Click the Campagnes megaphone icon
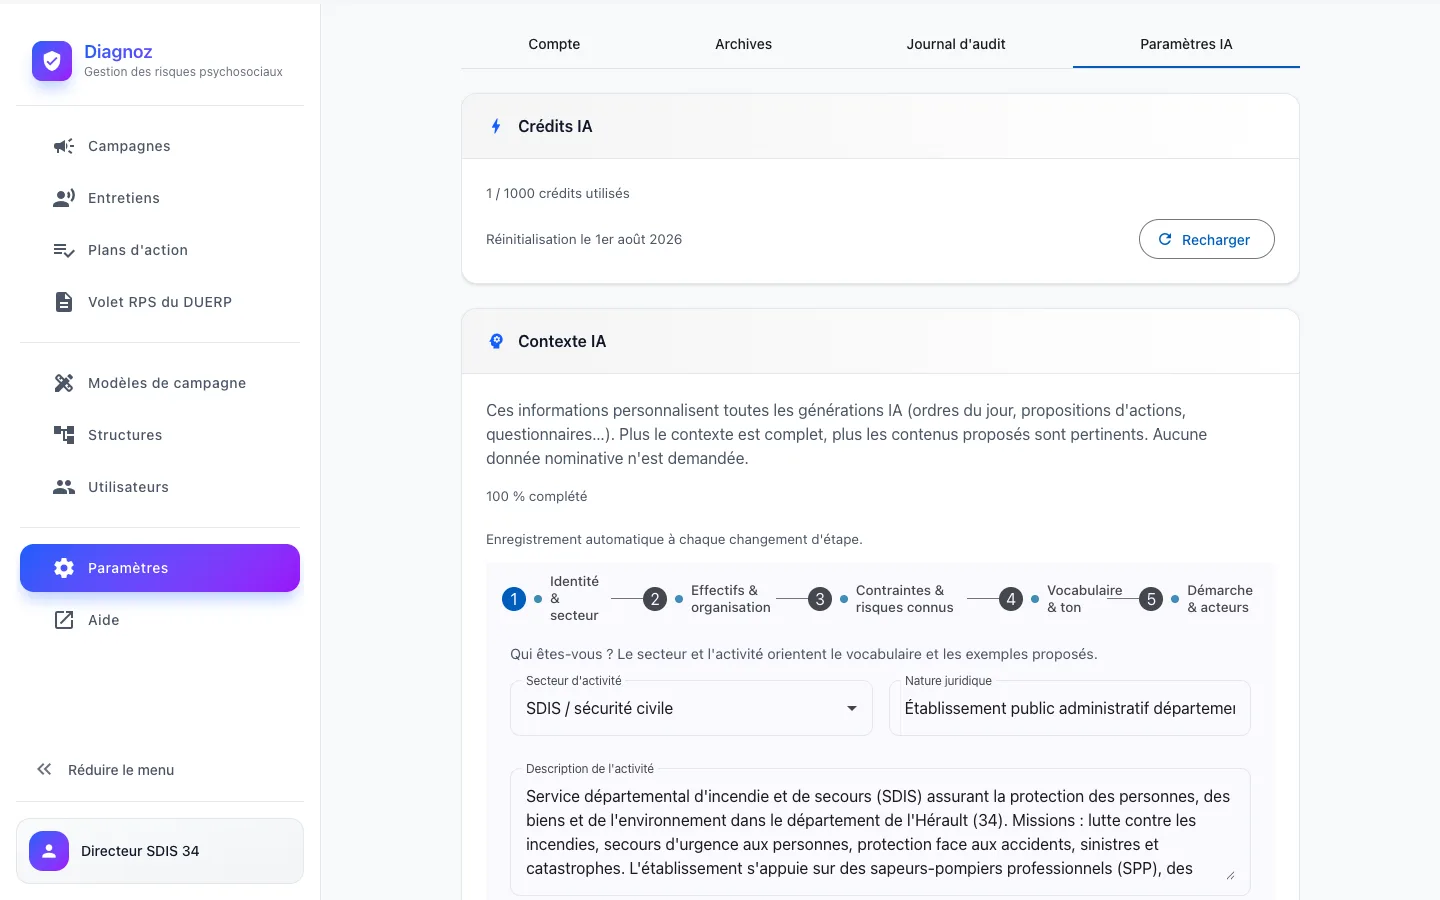The height and width of the screenshot is (900, 1440). [x=64, y=146]
